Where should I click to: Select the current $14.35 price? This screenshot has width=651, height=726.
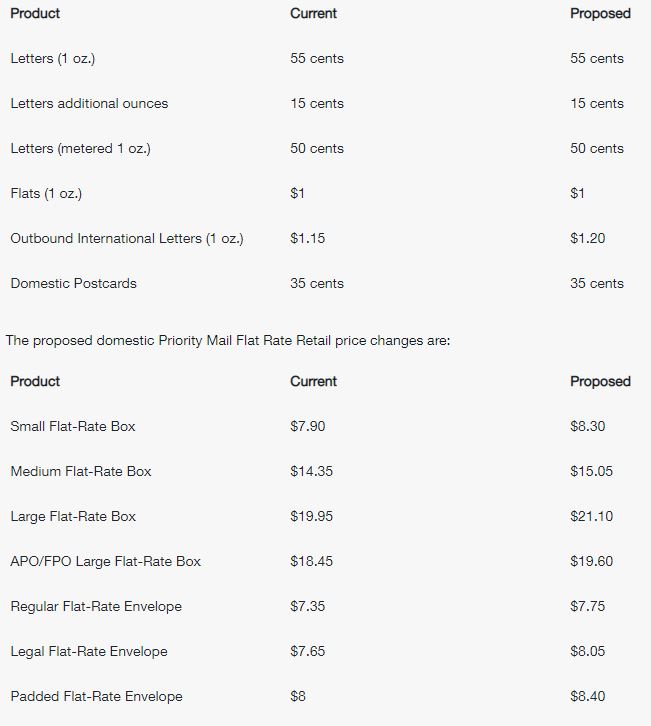tap(312, 471)
